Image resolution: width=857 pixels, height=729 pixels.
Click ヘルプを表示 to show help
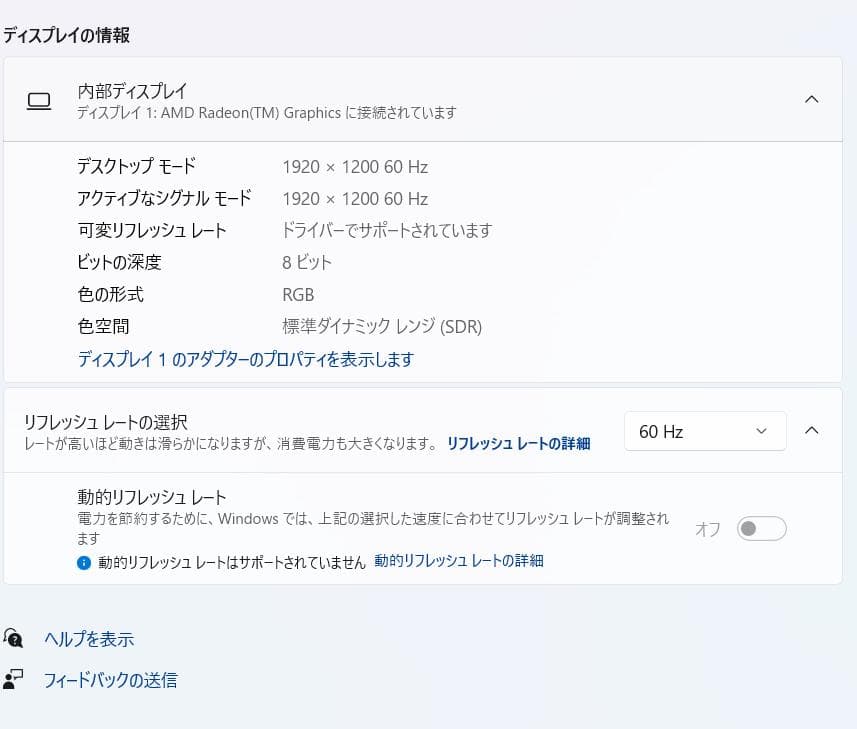(x=88, y=639)
